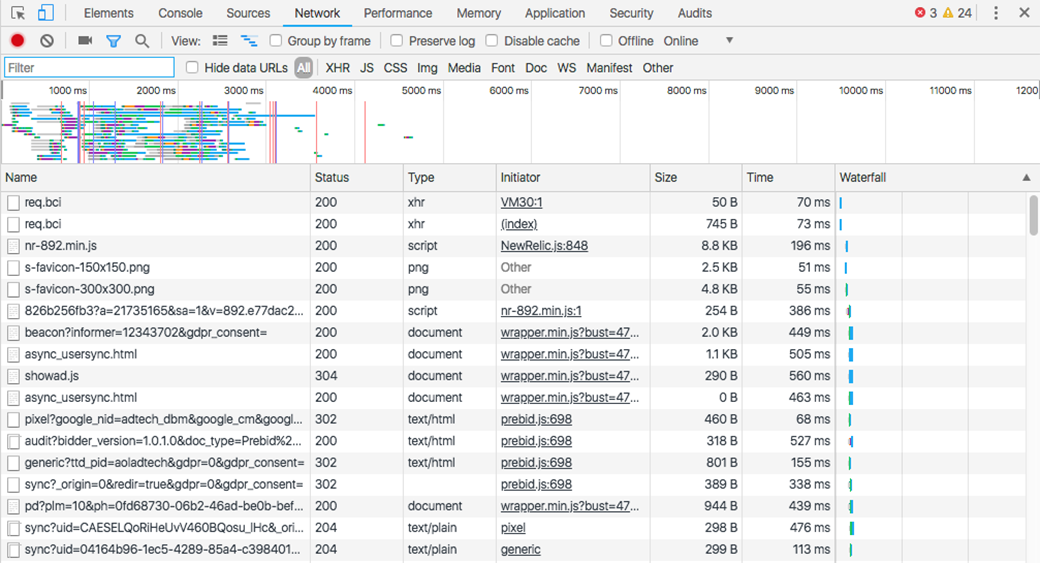Enable the Preserve log checkbox
The width and height of the screenshot is (1040, 563).
click(x=397, y=41)
